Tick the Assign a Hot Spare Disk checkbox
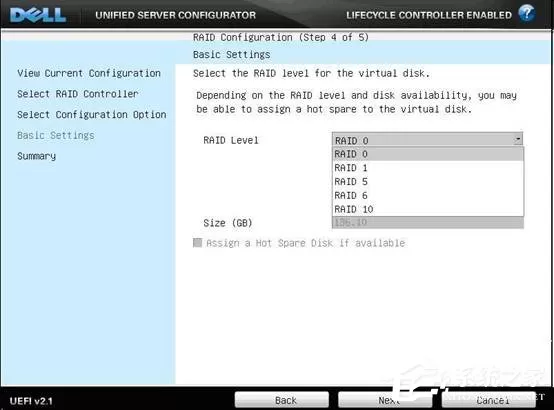Image resolution: width=554 pixels, height=410 pixels. point(198,242)
